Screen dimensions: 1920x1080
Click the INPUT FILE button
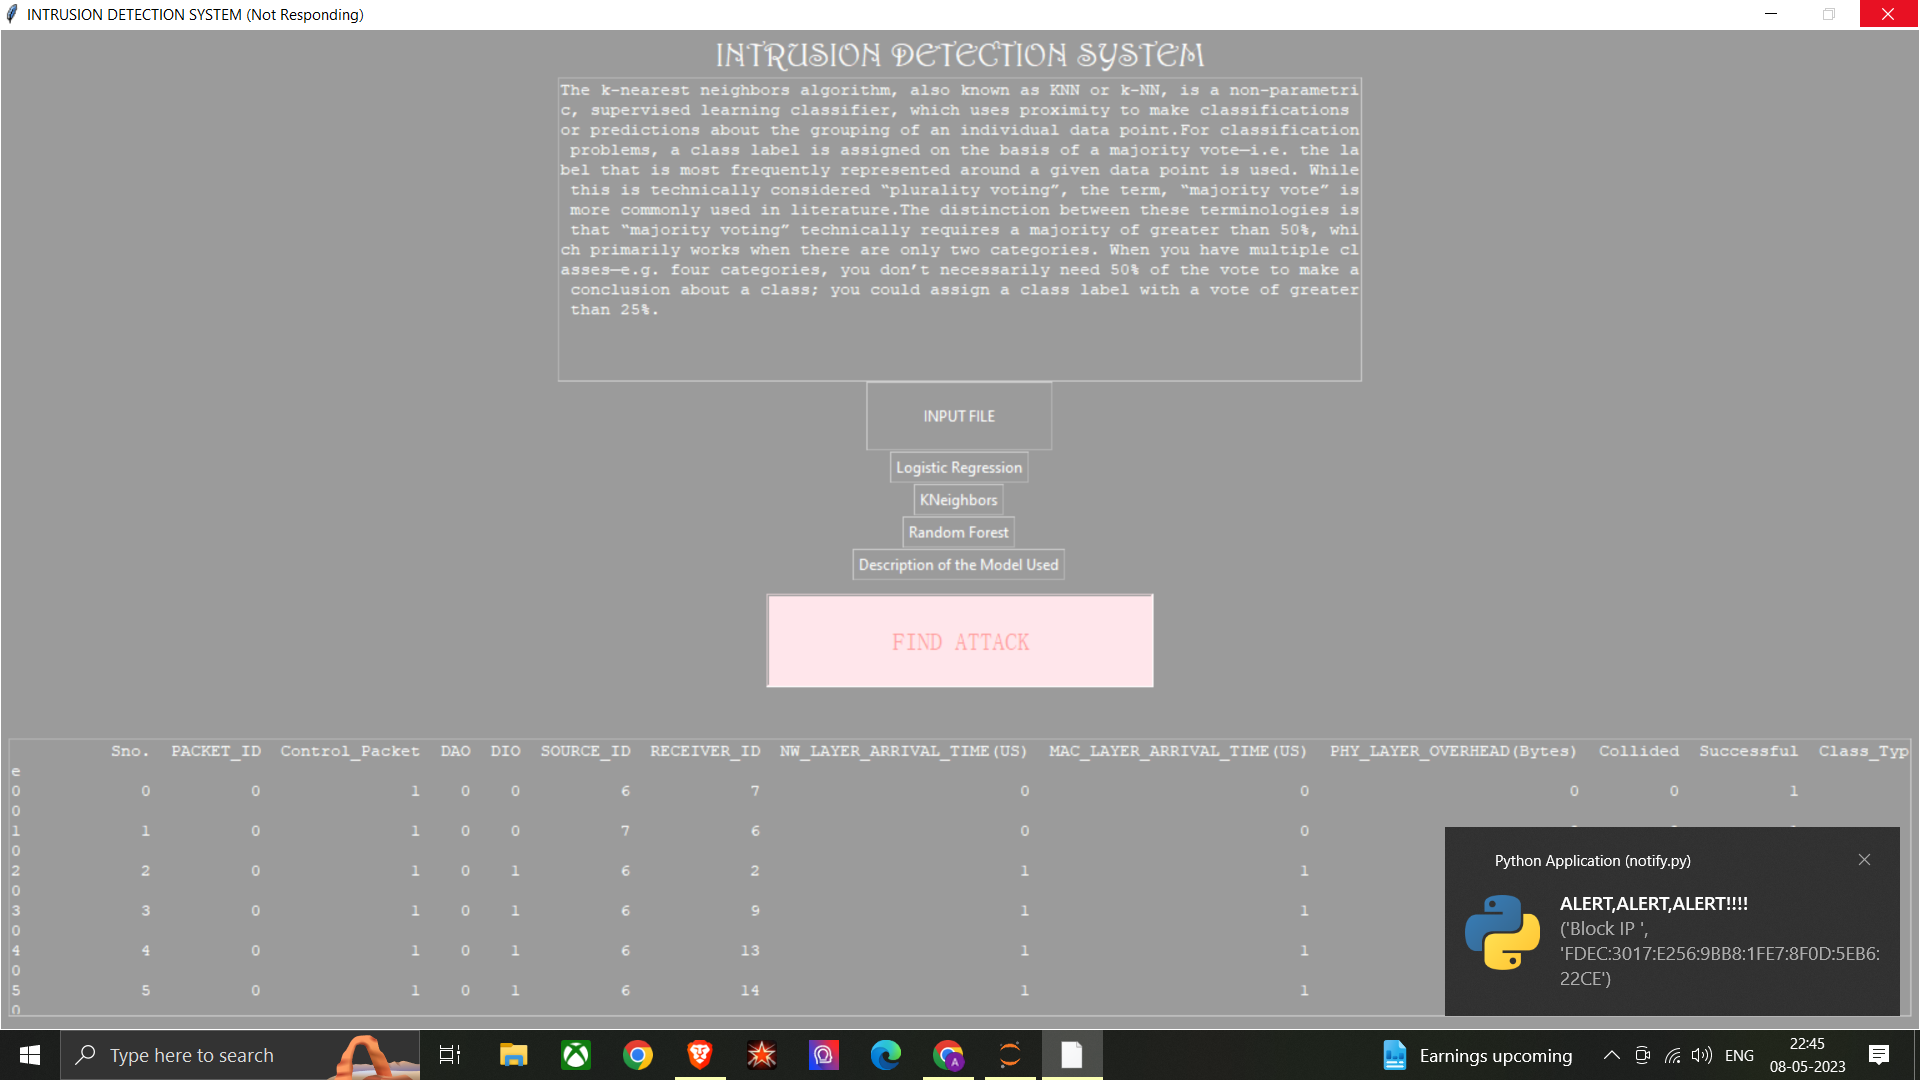click(x=958, y=415)
